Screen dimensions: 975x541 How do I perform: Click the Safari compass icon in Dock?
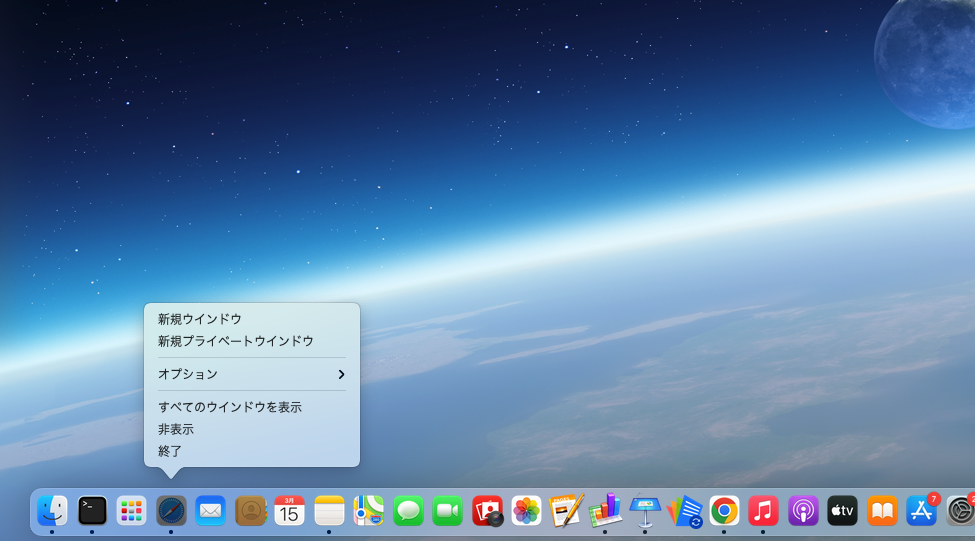coord(171,511)
